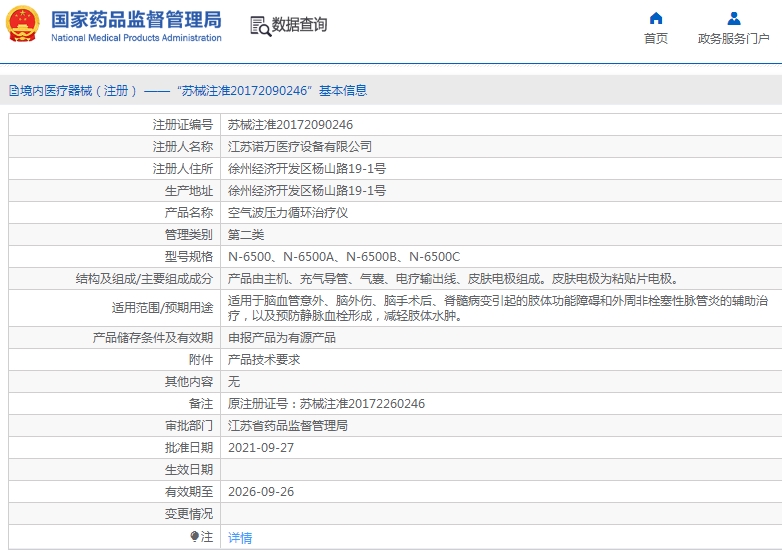Click the National Medical Products Administration subtitle

point(136,38)
